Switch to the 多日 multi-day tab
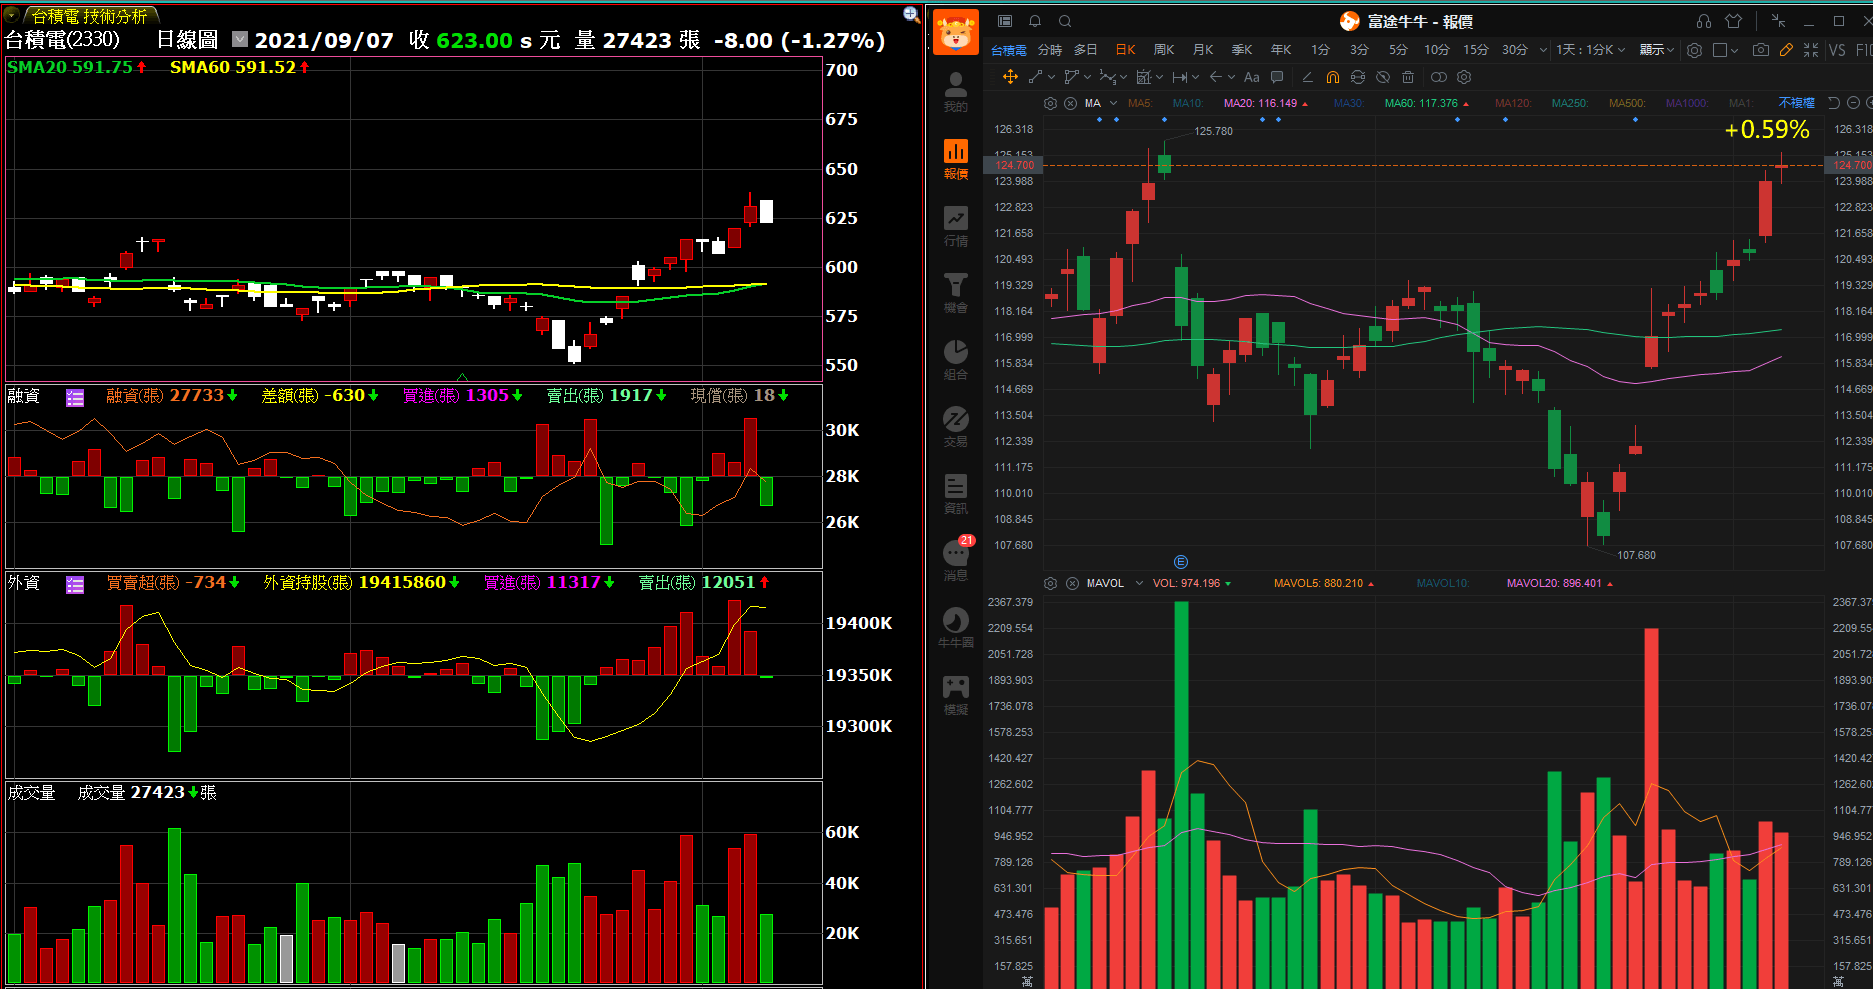Viewport: 1873px width, 989px height. coord(1086,50)
